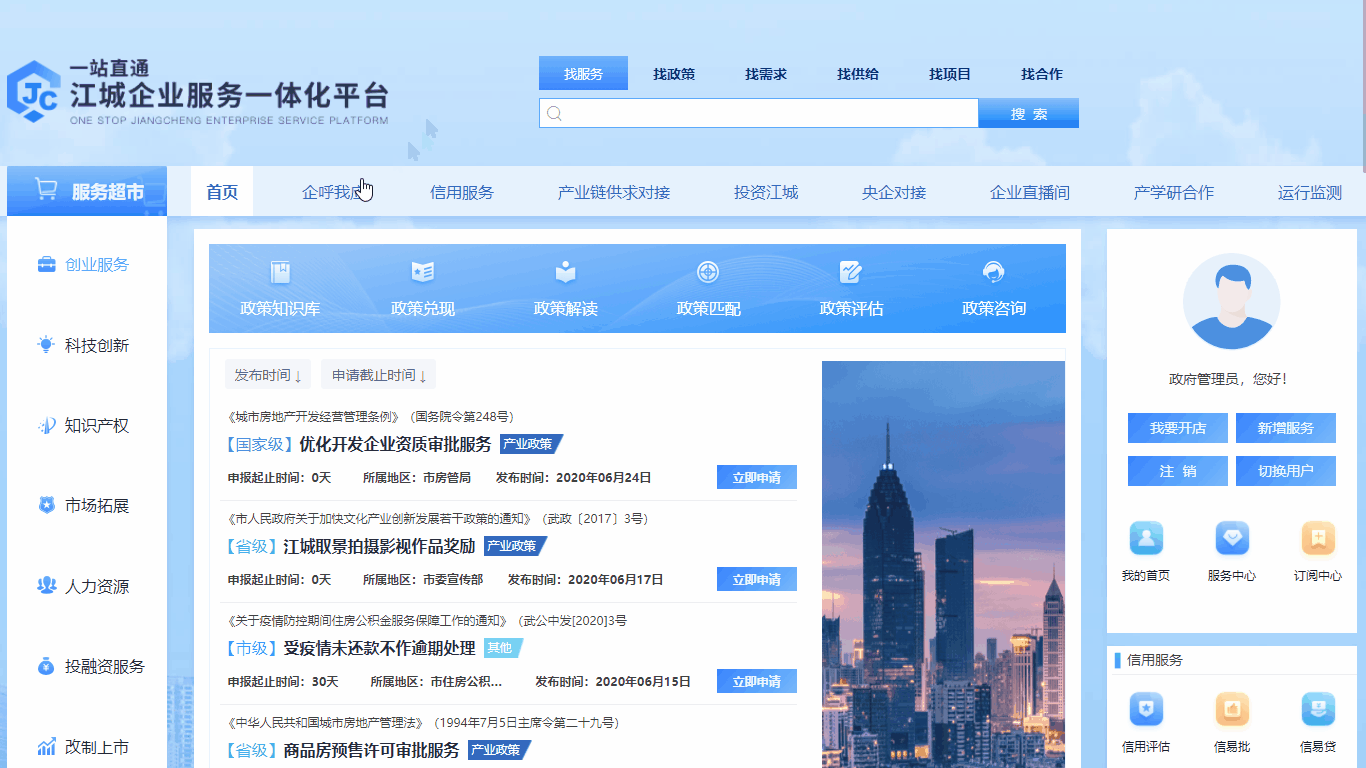This screenshot has height=768, width=1366.
Task: Click the 政策咨询 headset icon
Action: click(994, 273)
